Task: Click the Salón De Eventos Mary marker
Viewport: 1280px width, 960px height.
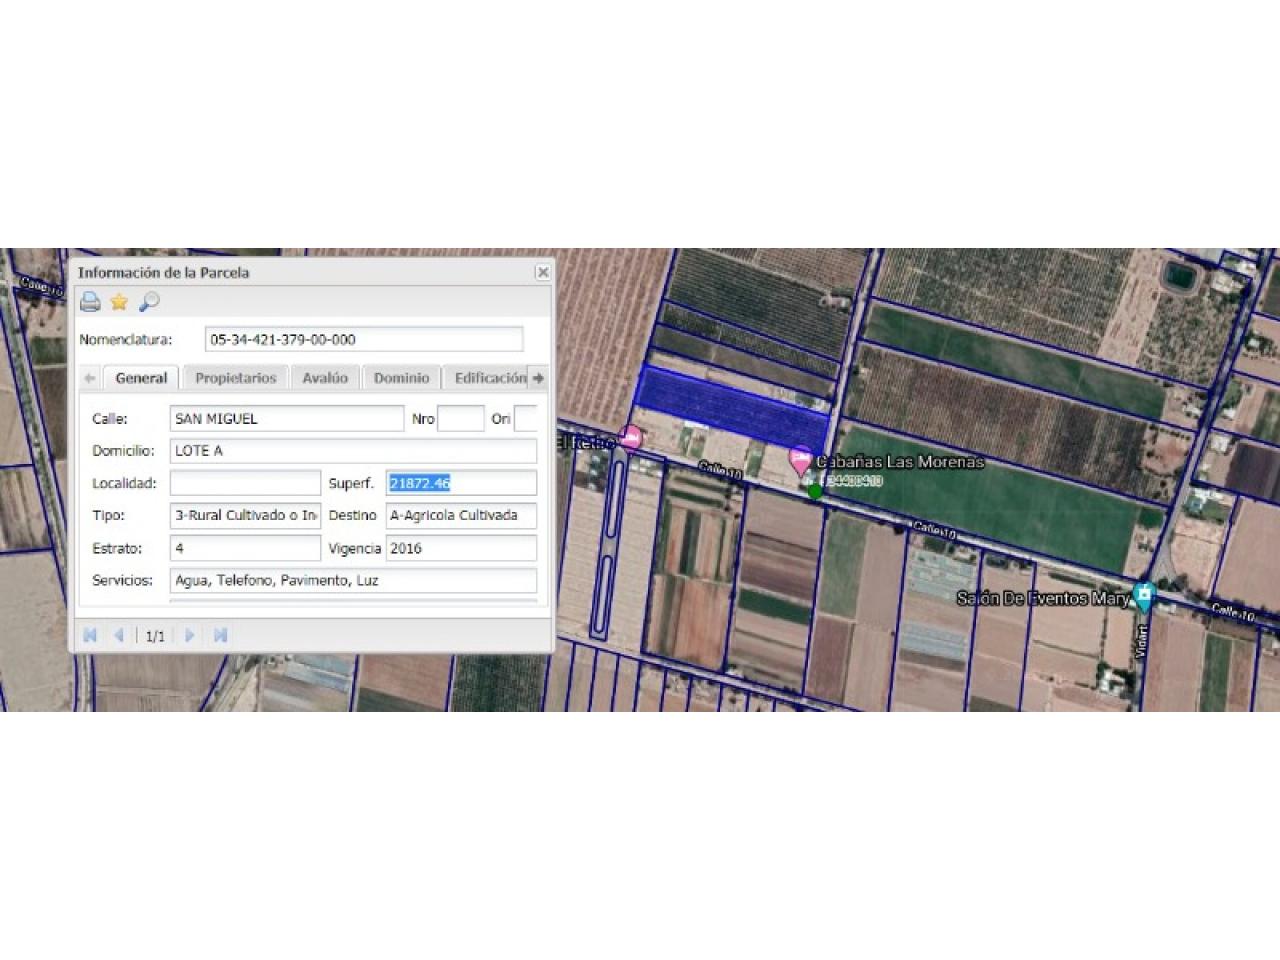Action: [x=1144, y=597]
